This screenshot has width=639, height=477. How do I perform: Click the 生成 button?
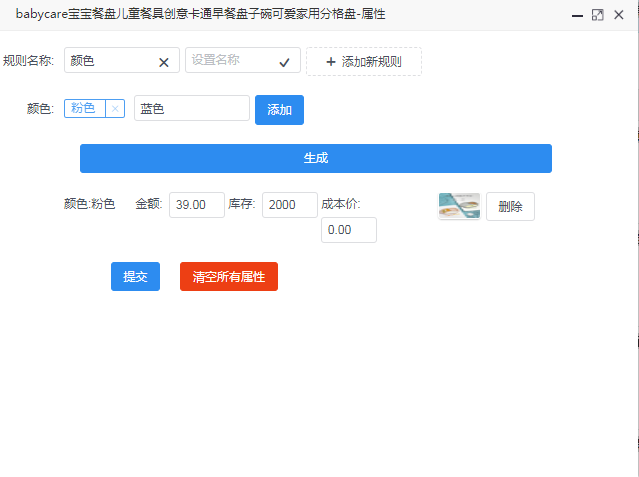click(316, 158)
